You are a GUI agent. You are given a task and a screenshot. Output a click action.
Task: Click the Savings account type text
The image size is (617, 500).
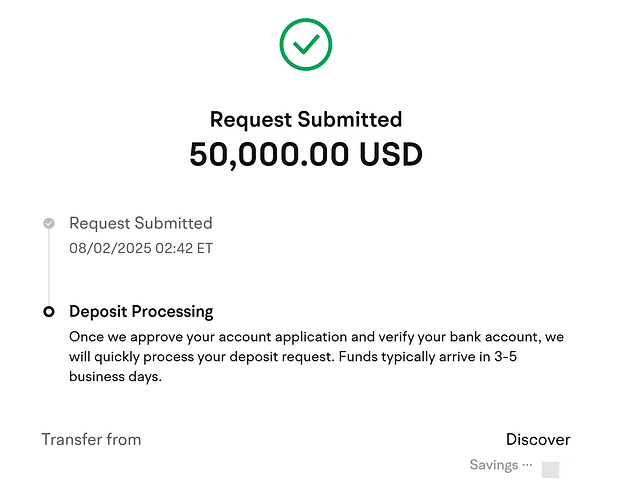(x=494, y=465)
